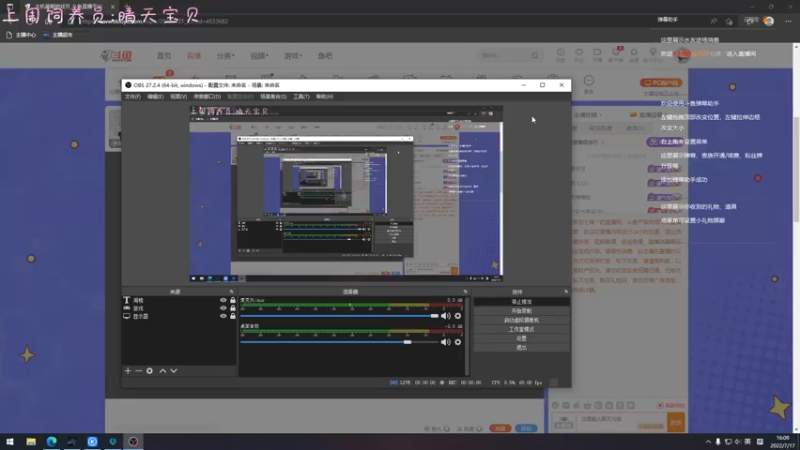Screen dimensions: 800x450
Task: Open OBS 设置 settings button
Action: click(521, 338)
